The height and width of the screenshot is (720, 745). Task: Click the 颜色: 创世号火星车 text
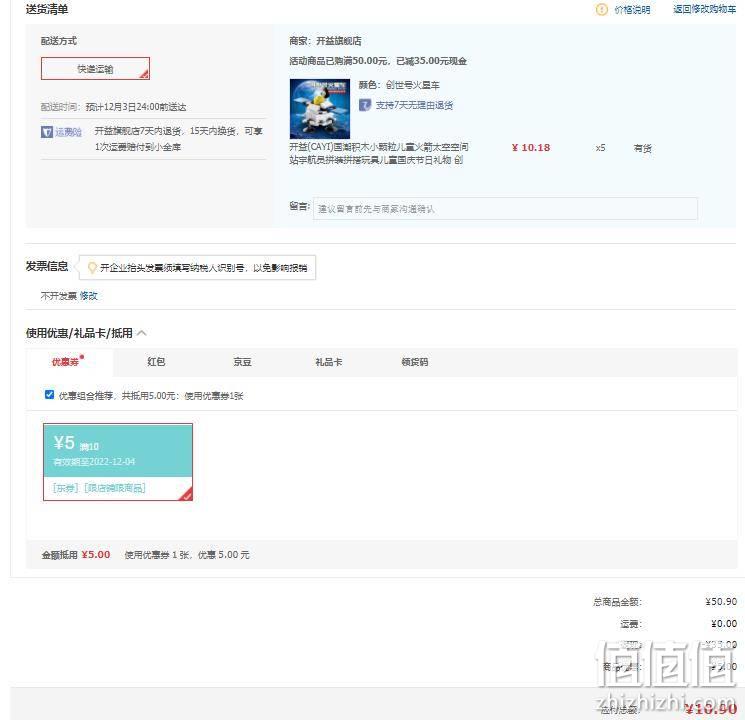(x=399, y=85)
